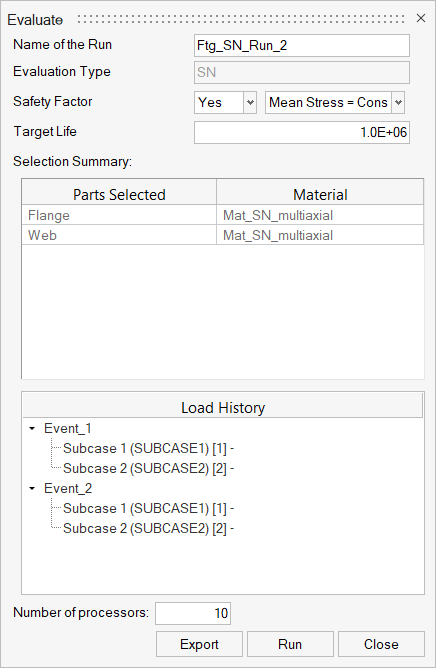Viewport: 436px width, 668px height.
Task: Click the Parts Selected column header
Action: (119, 194)
